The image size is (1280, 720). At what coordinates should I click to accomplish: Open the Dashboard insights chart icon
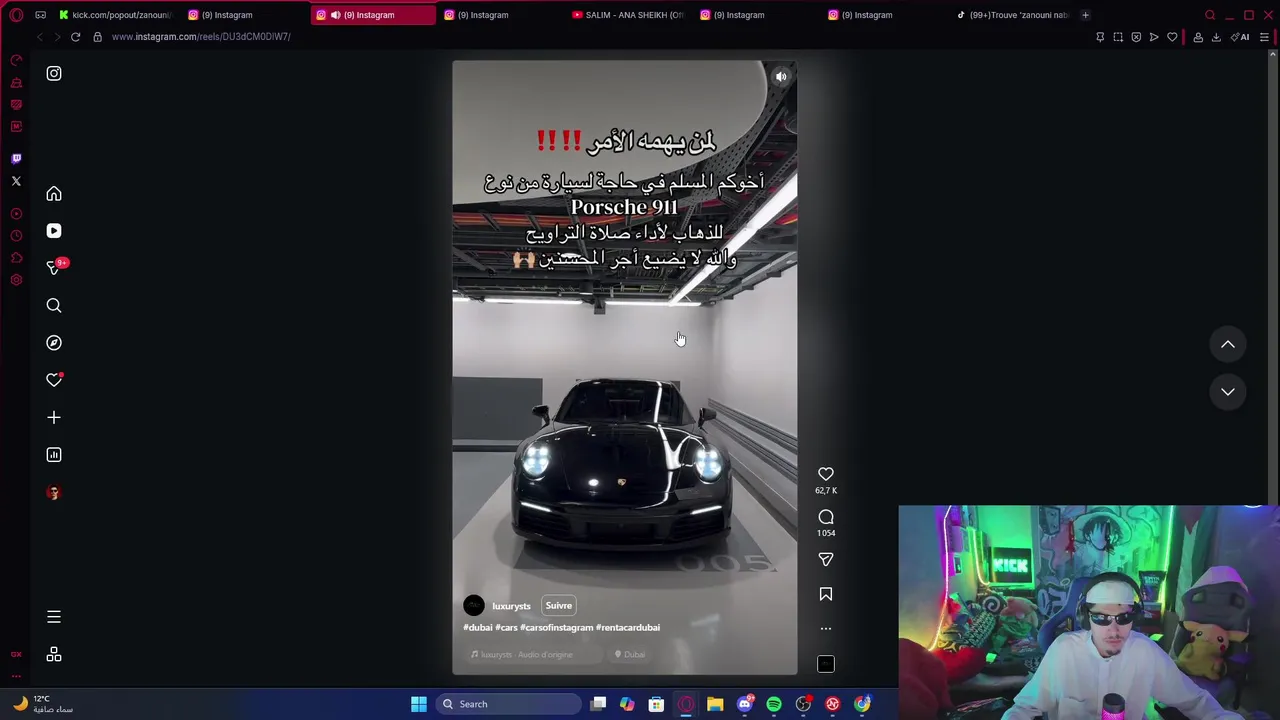coord(54,455)
